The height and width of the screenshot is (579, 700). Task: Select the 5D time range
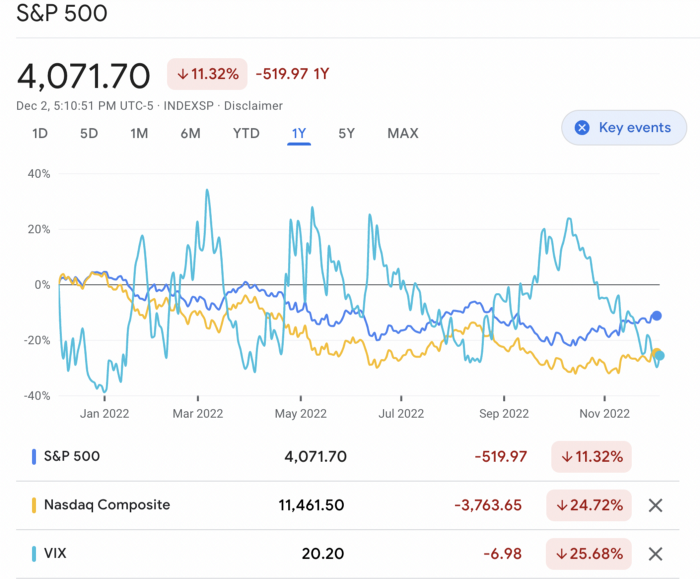pyautogui.click(x=89, y=133)
